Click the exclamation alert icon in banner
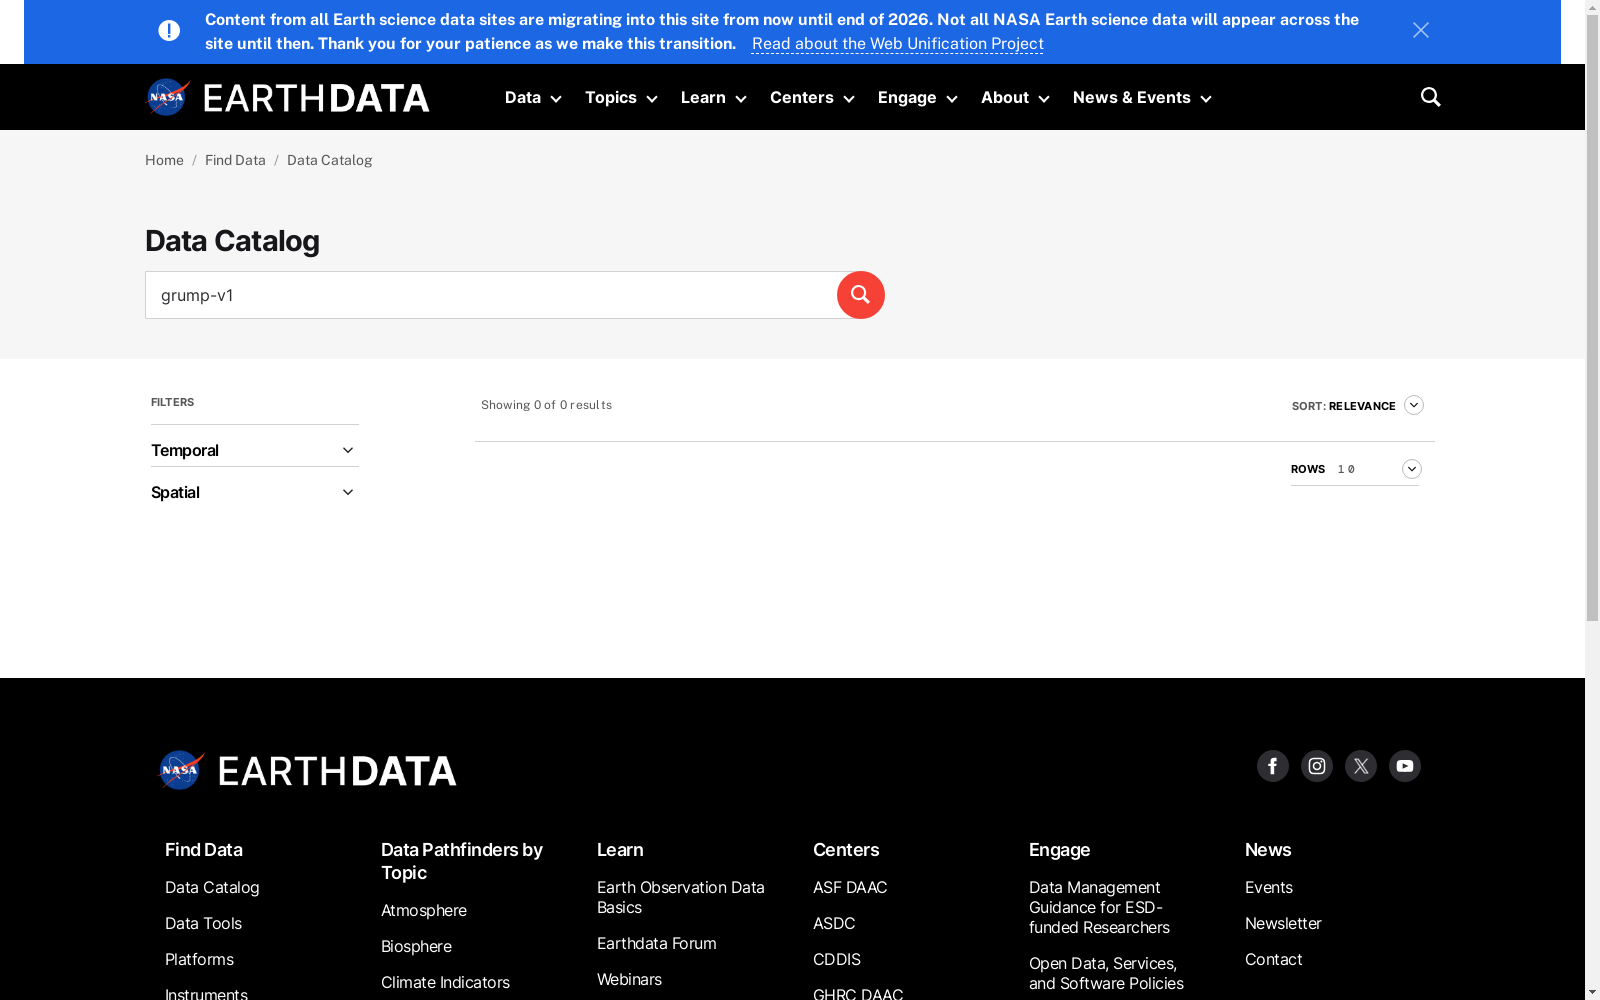 pyautogui.click(x=169, y=31)
